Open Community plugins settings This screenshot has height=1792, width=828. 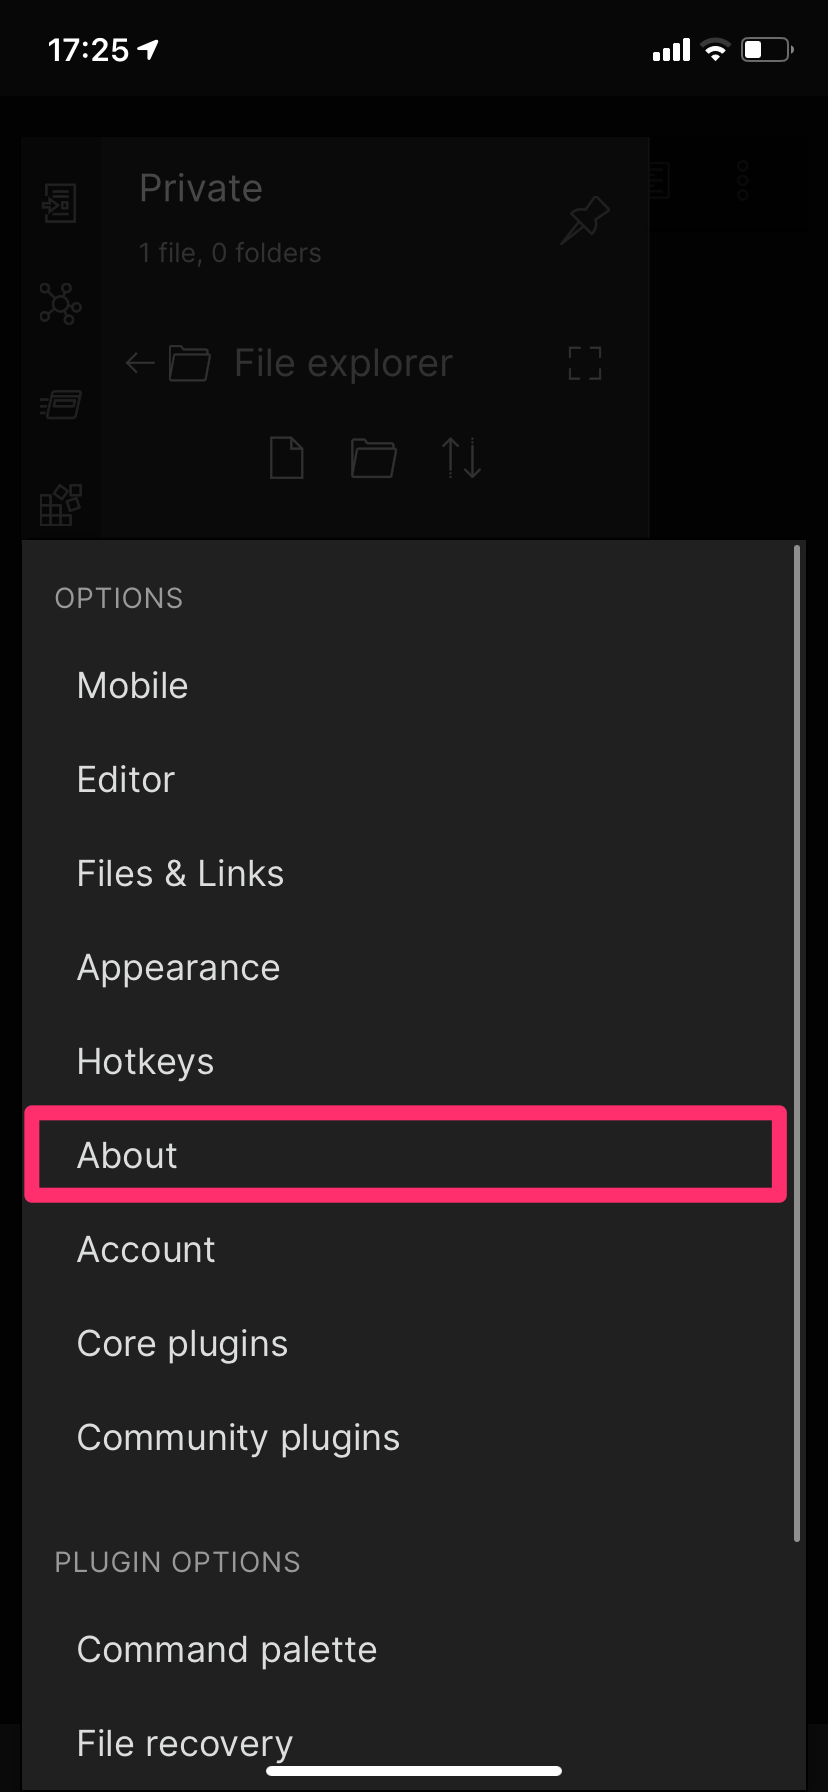click(x=237, y=1438)
